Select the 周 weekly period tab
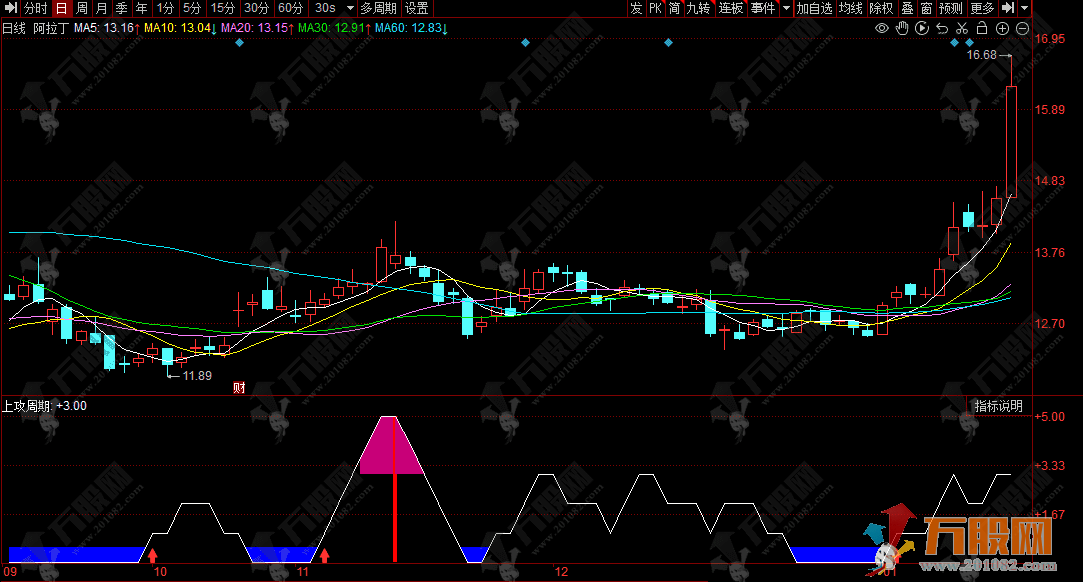This screenshot has height=582, width=1083. (x=82, y=8)
